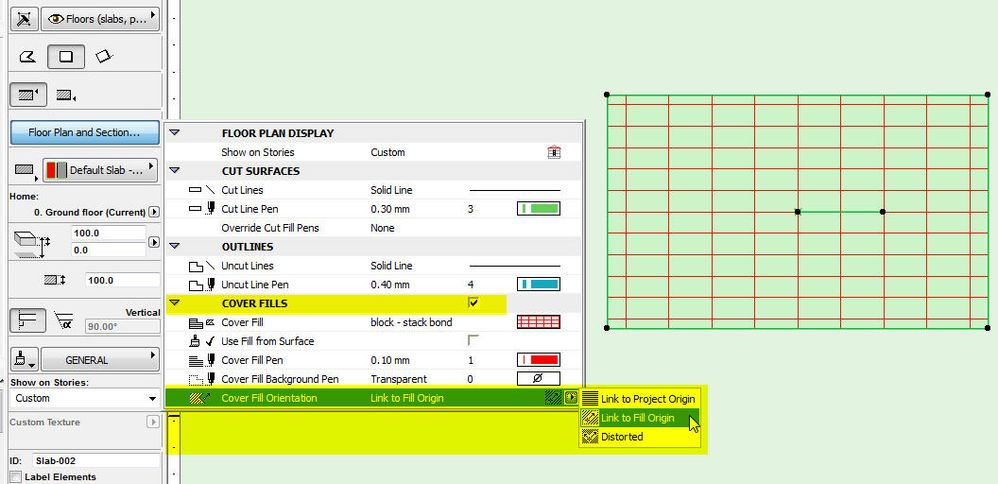Open the Cover Fill Orientation options arrow
This screenshot has width=998, height=484.
[x=570, y=398]
